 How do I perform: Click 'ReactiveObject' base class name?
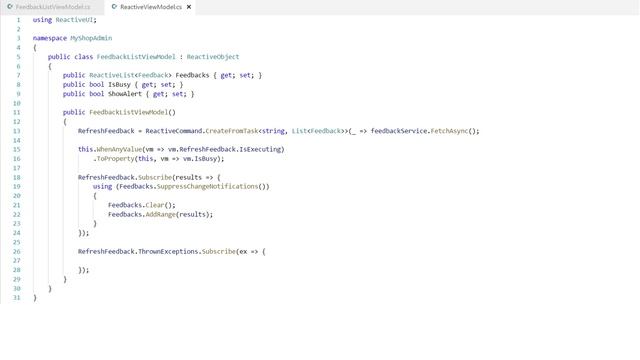click(x=213, y=57)
